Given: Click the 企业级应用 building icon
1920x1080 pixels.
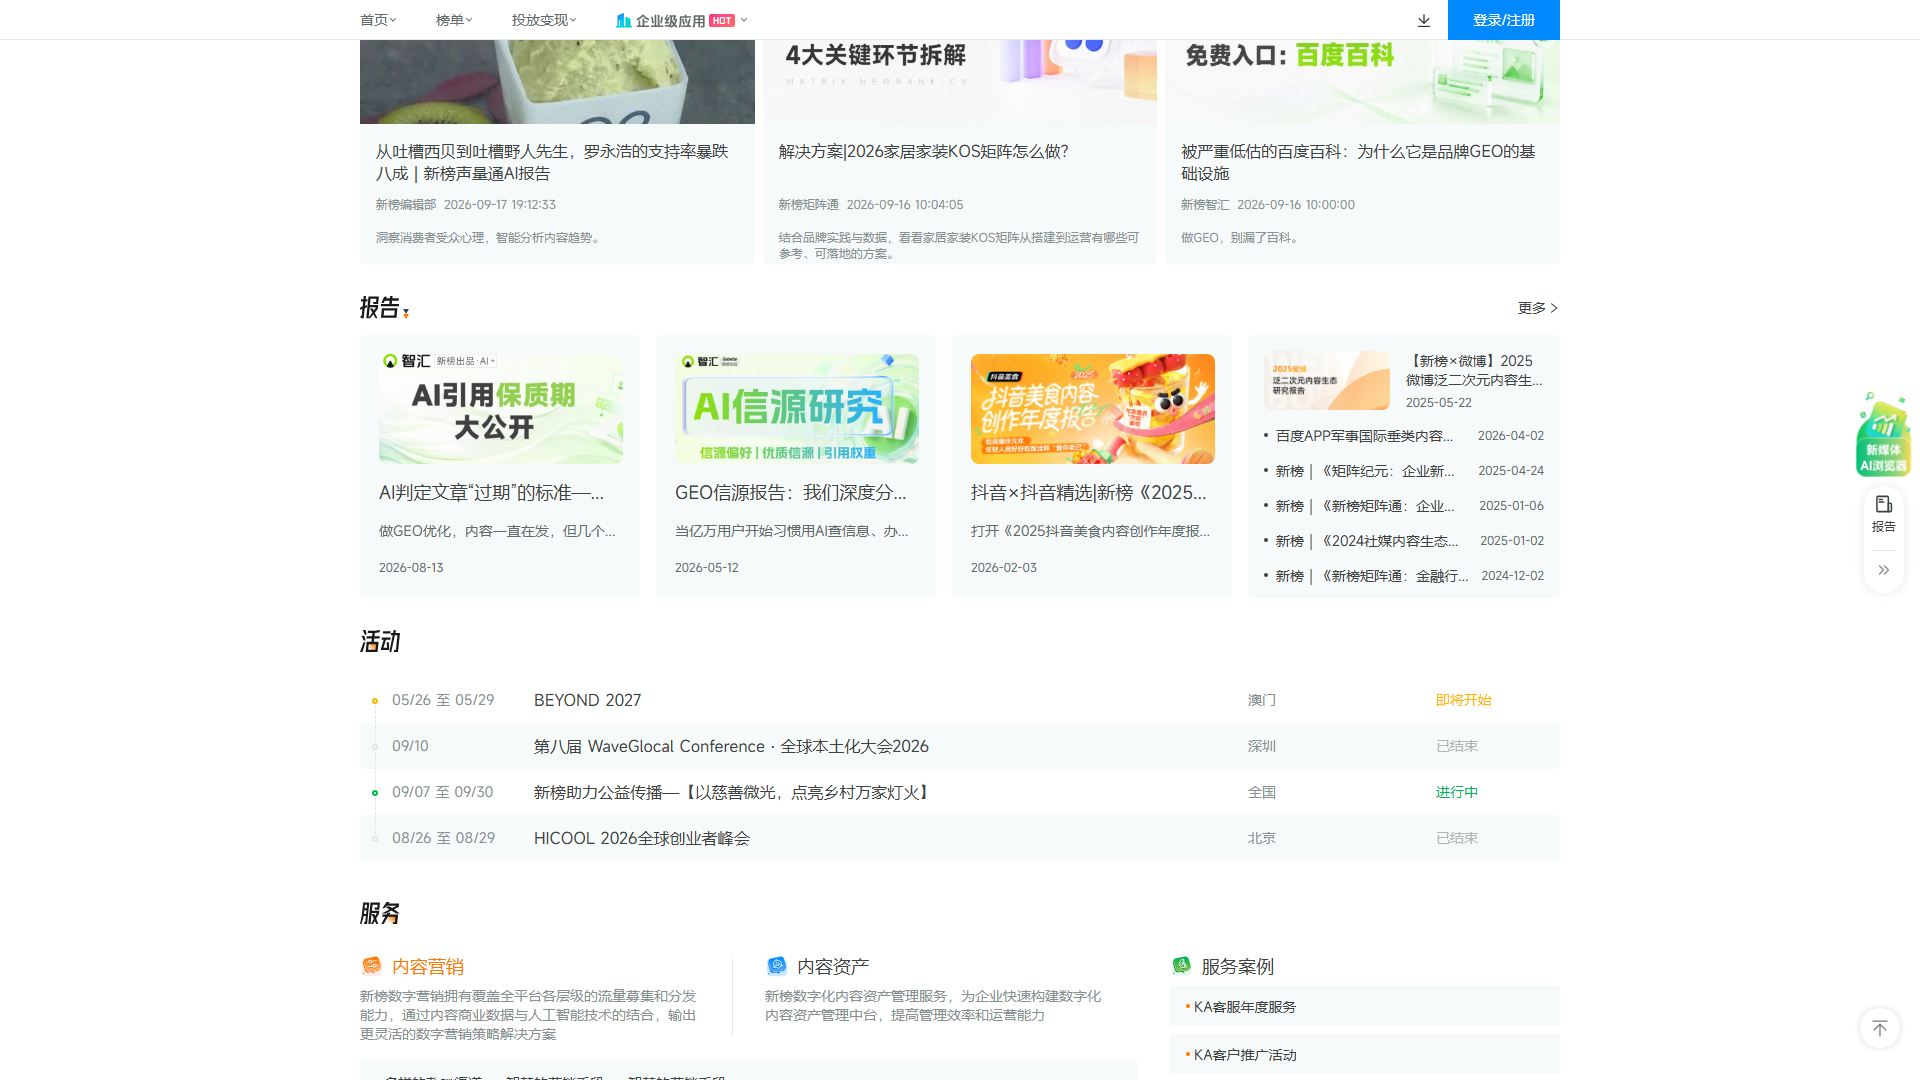Looking at the screenshot, I should tap(623, 20).
